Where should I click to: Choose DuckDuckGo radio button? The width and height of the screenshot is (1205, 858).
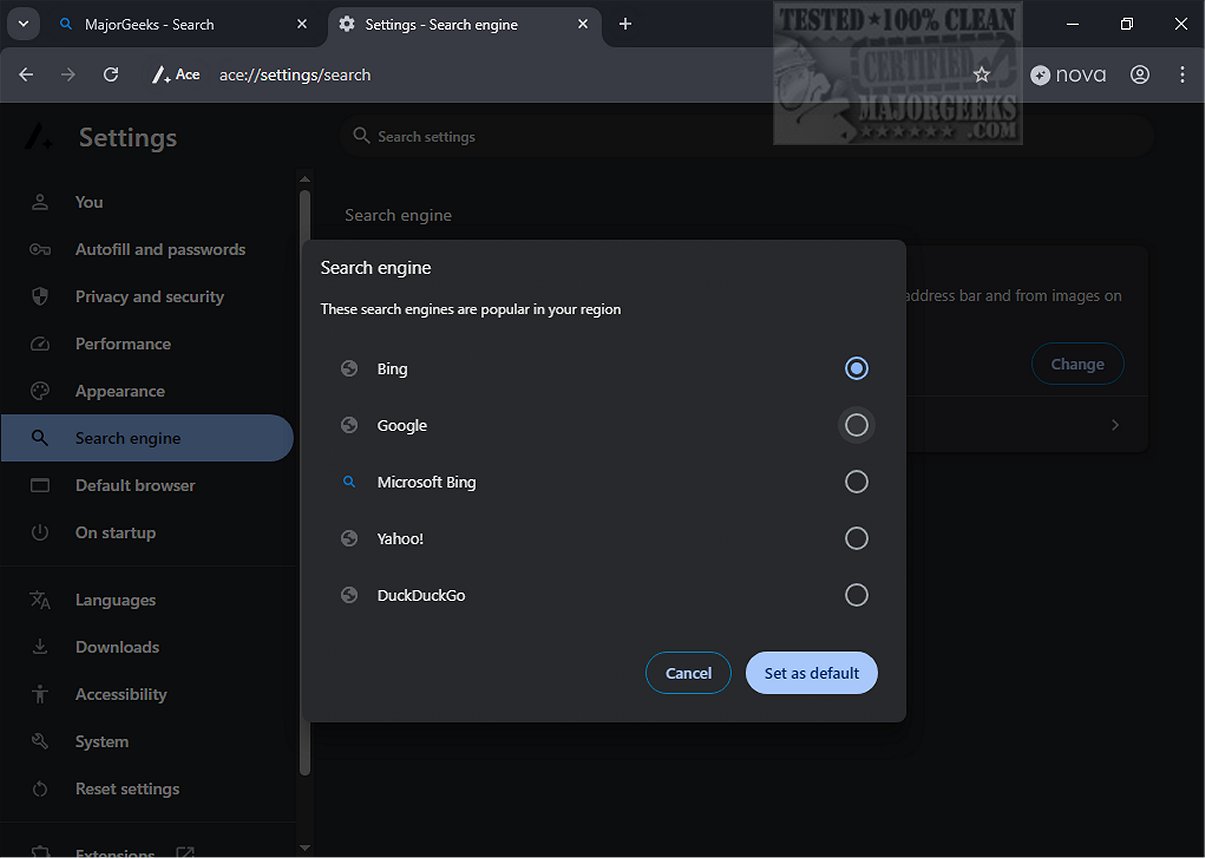pyautogui.click(x=856, y=595)
